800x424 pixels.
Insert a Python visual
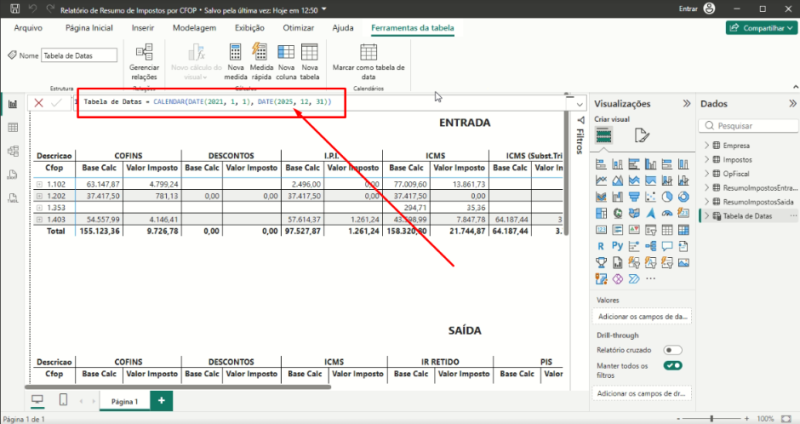[x=617, y=246]
